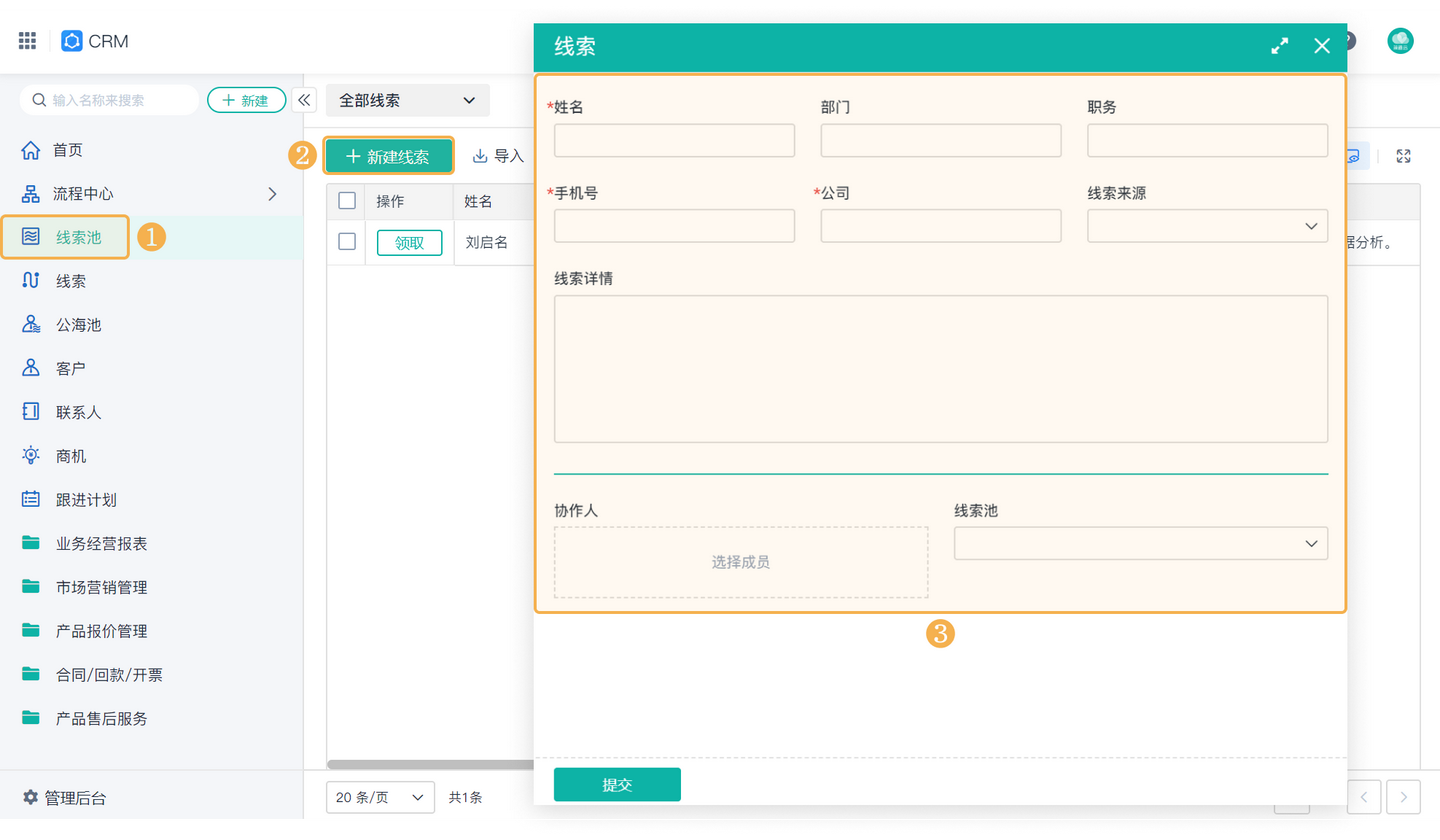Click the 跟进计划 calendar icon
This screenshot has width=1440, height=840.
[31, 499]
